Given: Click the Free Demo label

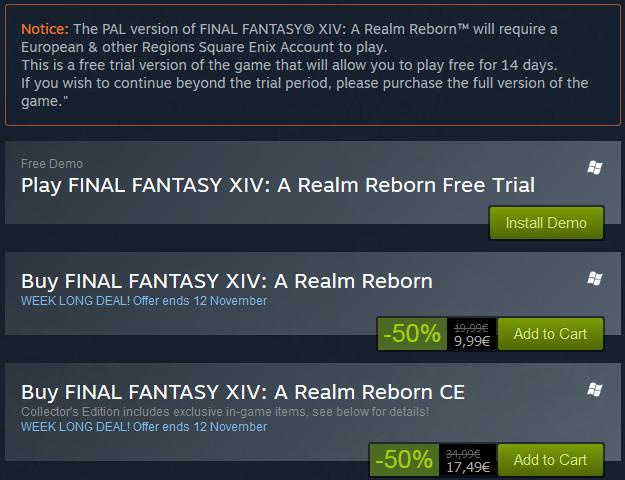Looking at the screenshot, I should click(52, 163).
